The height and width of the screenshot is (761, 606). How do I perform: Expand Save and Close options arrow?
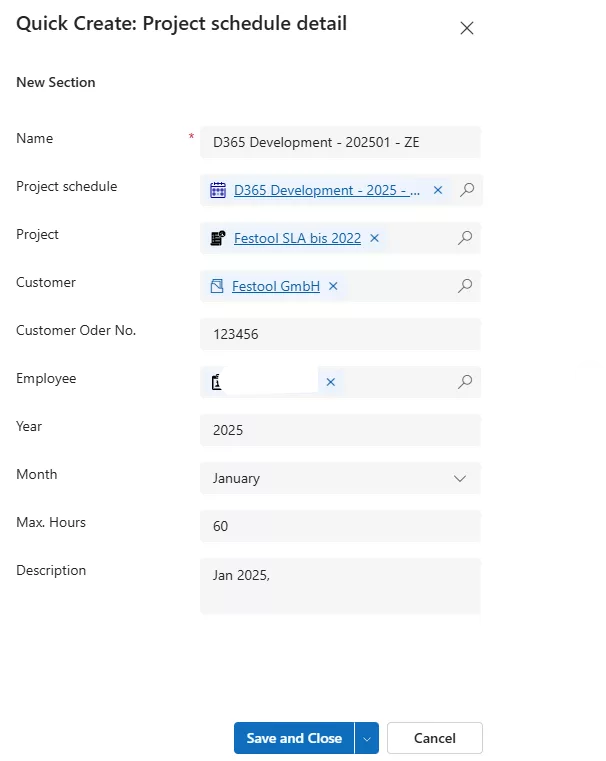(x=367, y=738)
